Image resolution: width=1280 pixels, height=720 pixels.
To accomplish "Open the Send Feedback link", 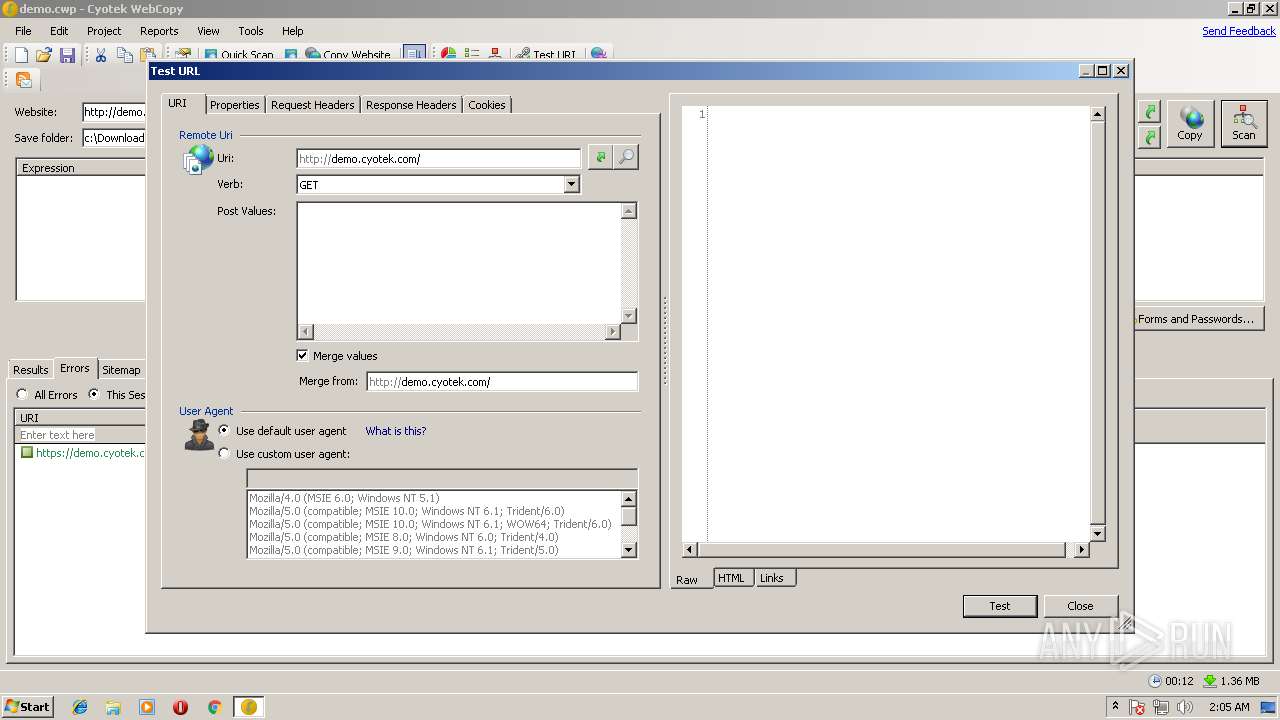I will (x=1239, y=31).
